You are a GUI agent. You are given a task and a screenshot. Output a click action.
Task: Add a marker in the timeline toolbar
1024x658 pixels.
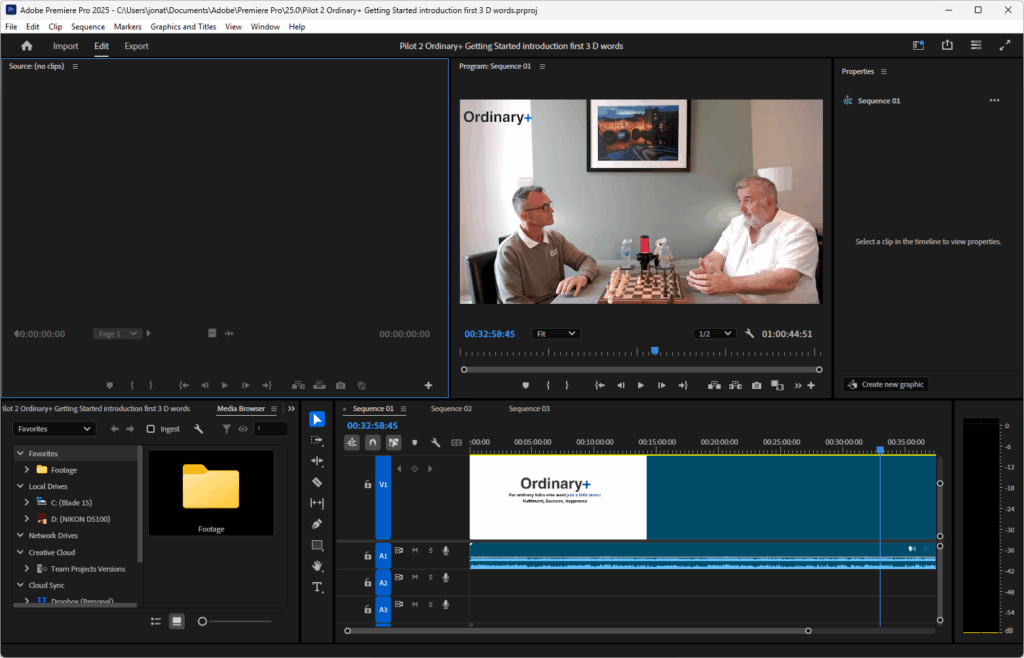(x=414, y=443)
